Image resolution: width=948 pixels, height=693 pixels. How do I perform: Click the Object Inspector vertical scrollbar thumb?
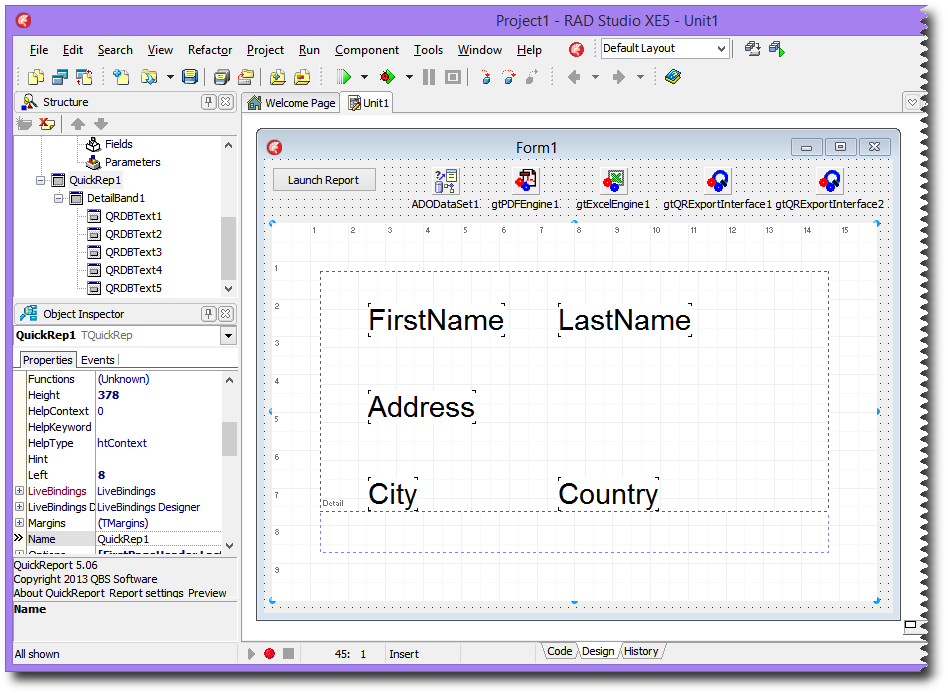click(229, 438)
